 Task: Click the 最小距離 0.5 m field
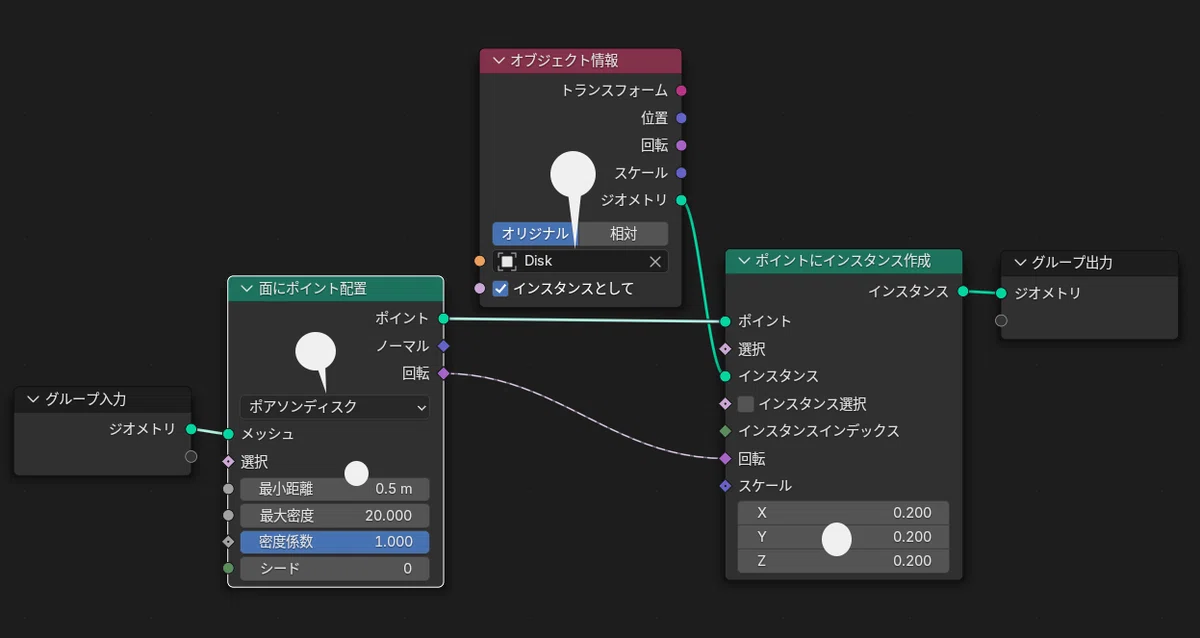pos(334,489)
